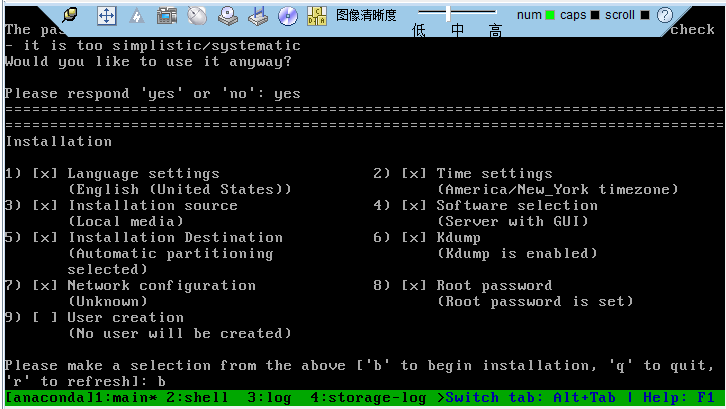Click the mouse settings icon
726x409 pixels.
coord(197,15)
